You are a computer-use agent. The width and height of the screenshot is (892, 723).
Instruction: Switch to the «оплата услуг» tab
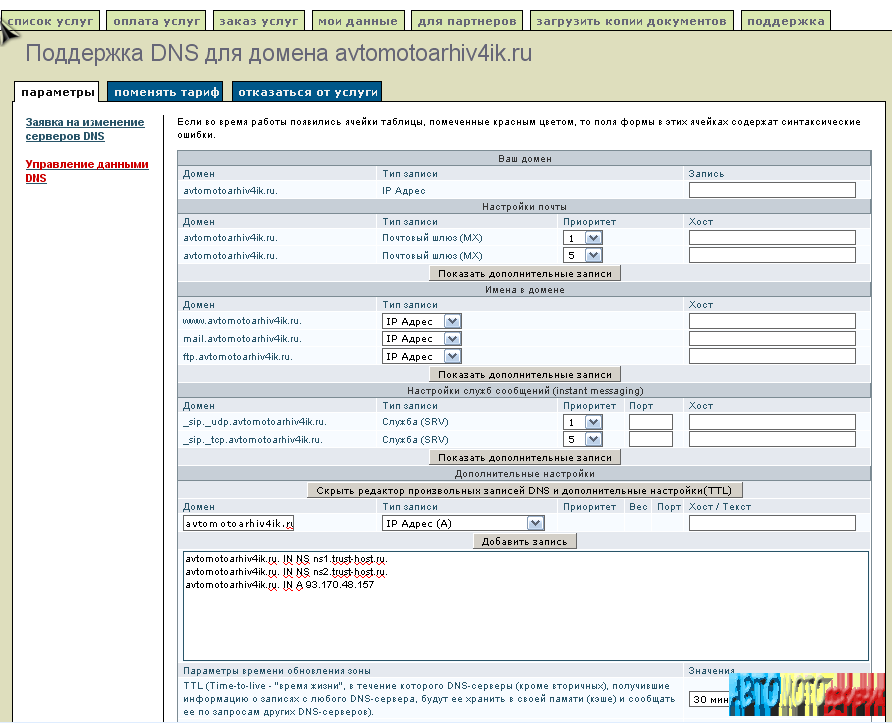(x=154, y=20)
